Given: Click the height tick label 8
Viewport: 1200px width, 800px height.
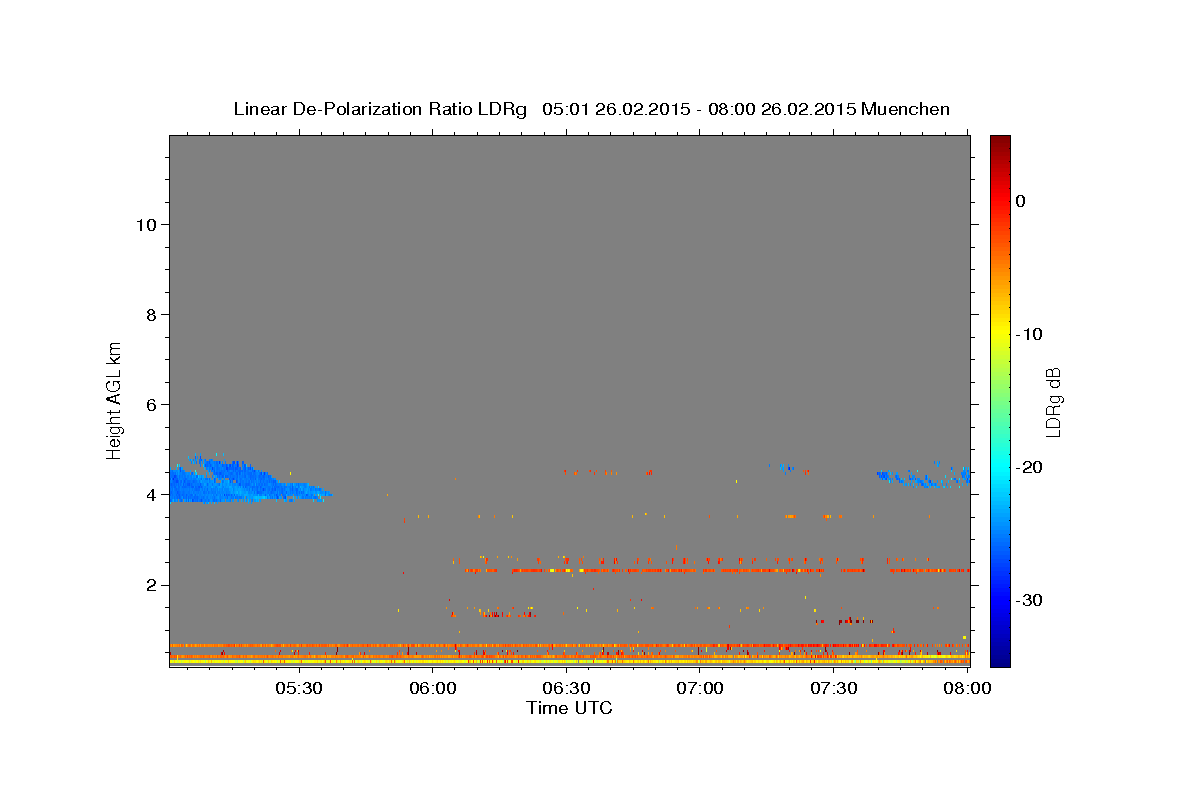Looking at the screenshot, I should pos(150,314).
